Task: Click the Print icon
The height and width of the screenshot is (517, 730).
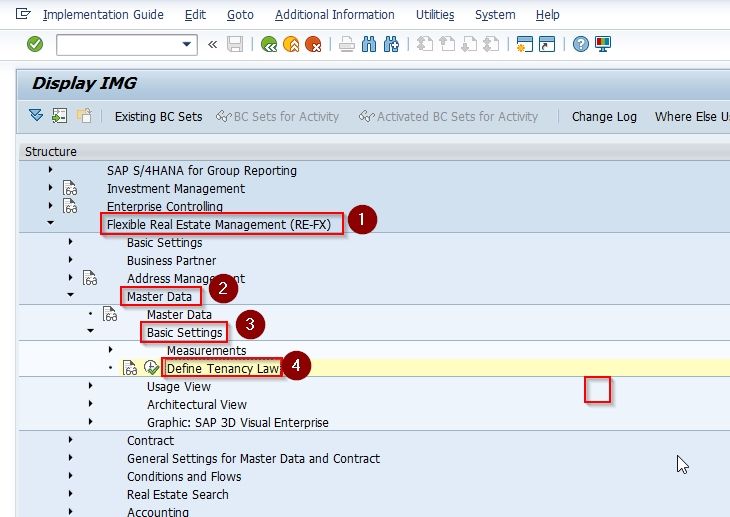Action: (346, 44)
